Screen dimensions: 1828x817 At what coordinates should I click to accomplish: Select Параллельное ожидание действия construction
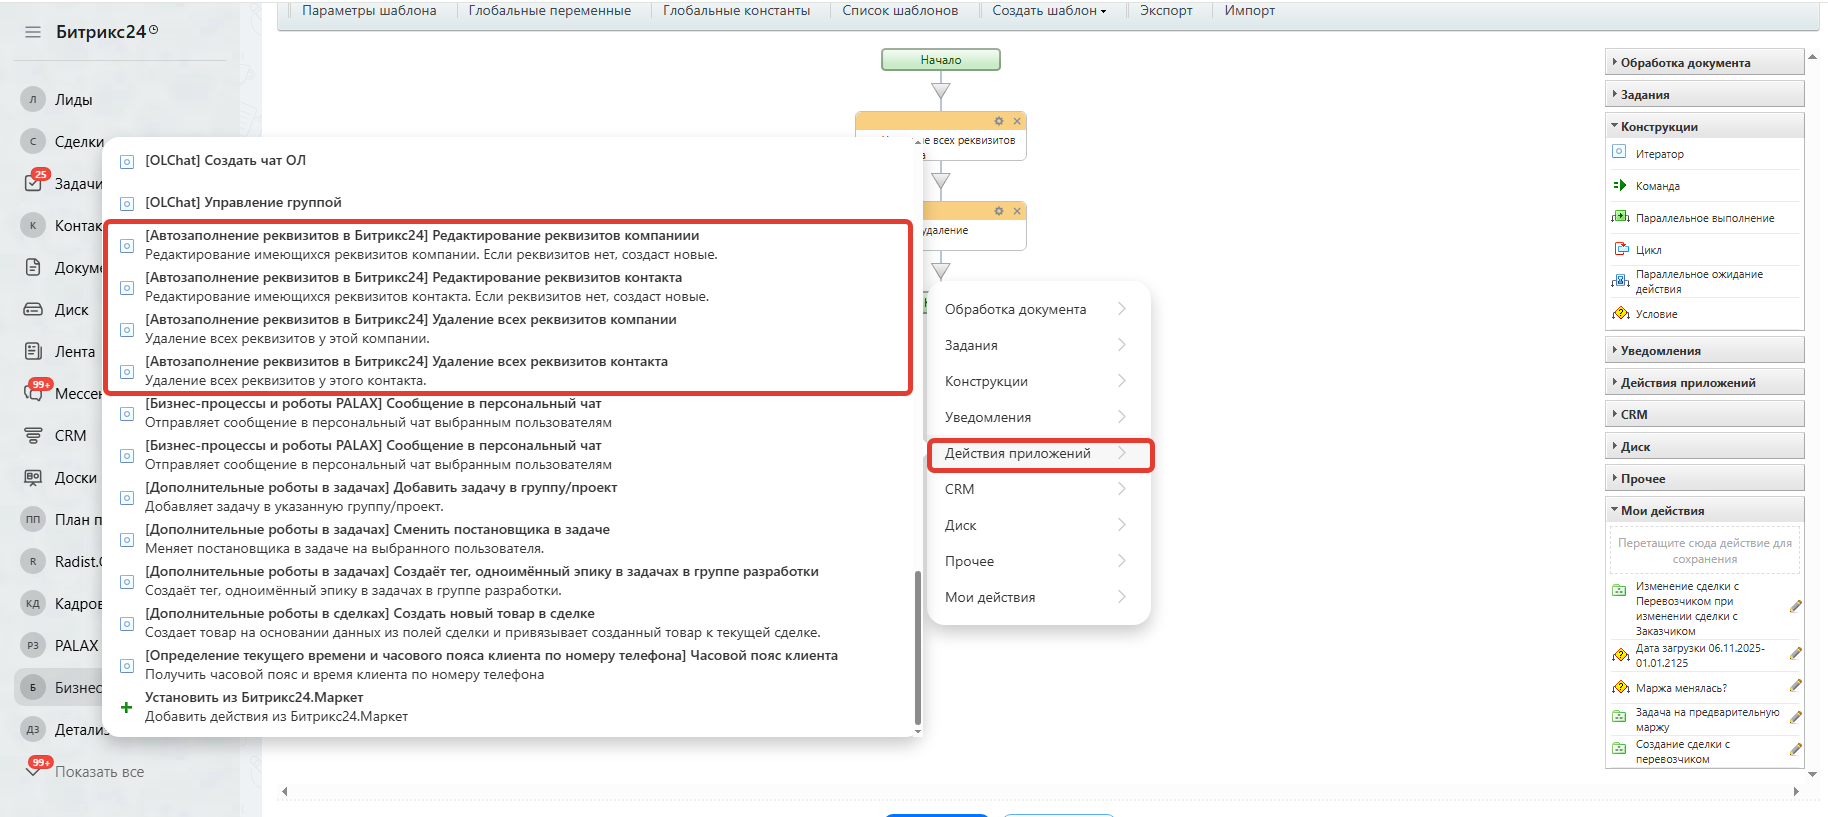[x=1699, y=281]
